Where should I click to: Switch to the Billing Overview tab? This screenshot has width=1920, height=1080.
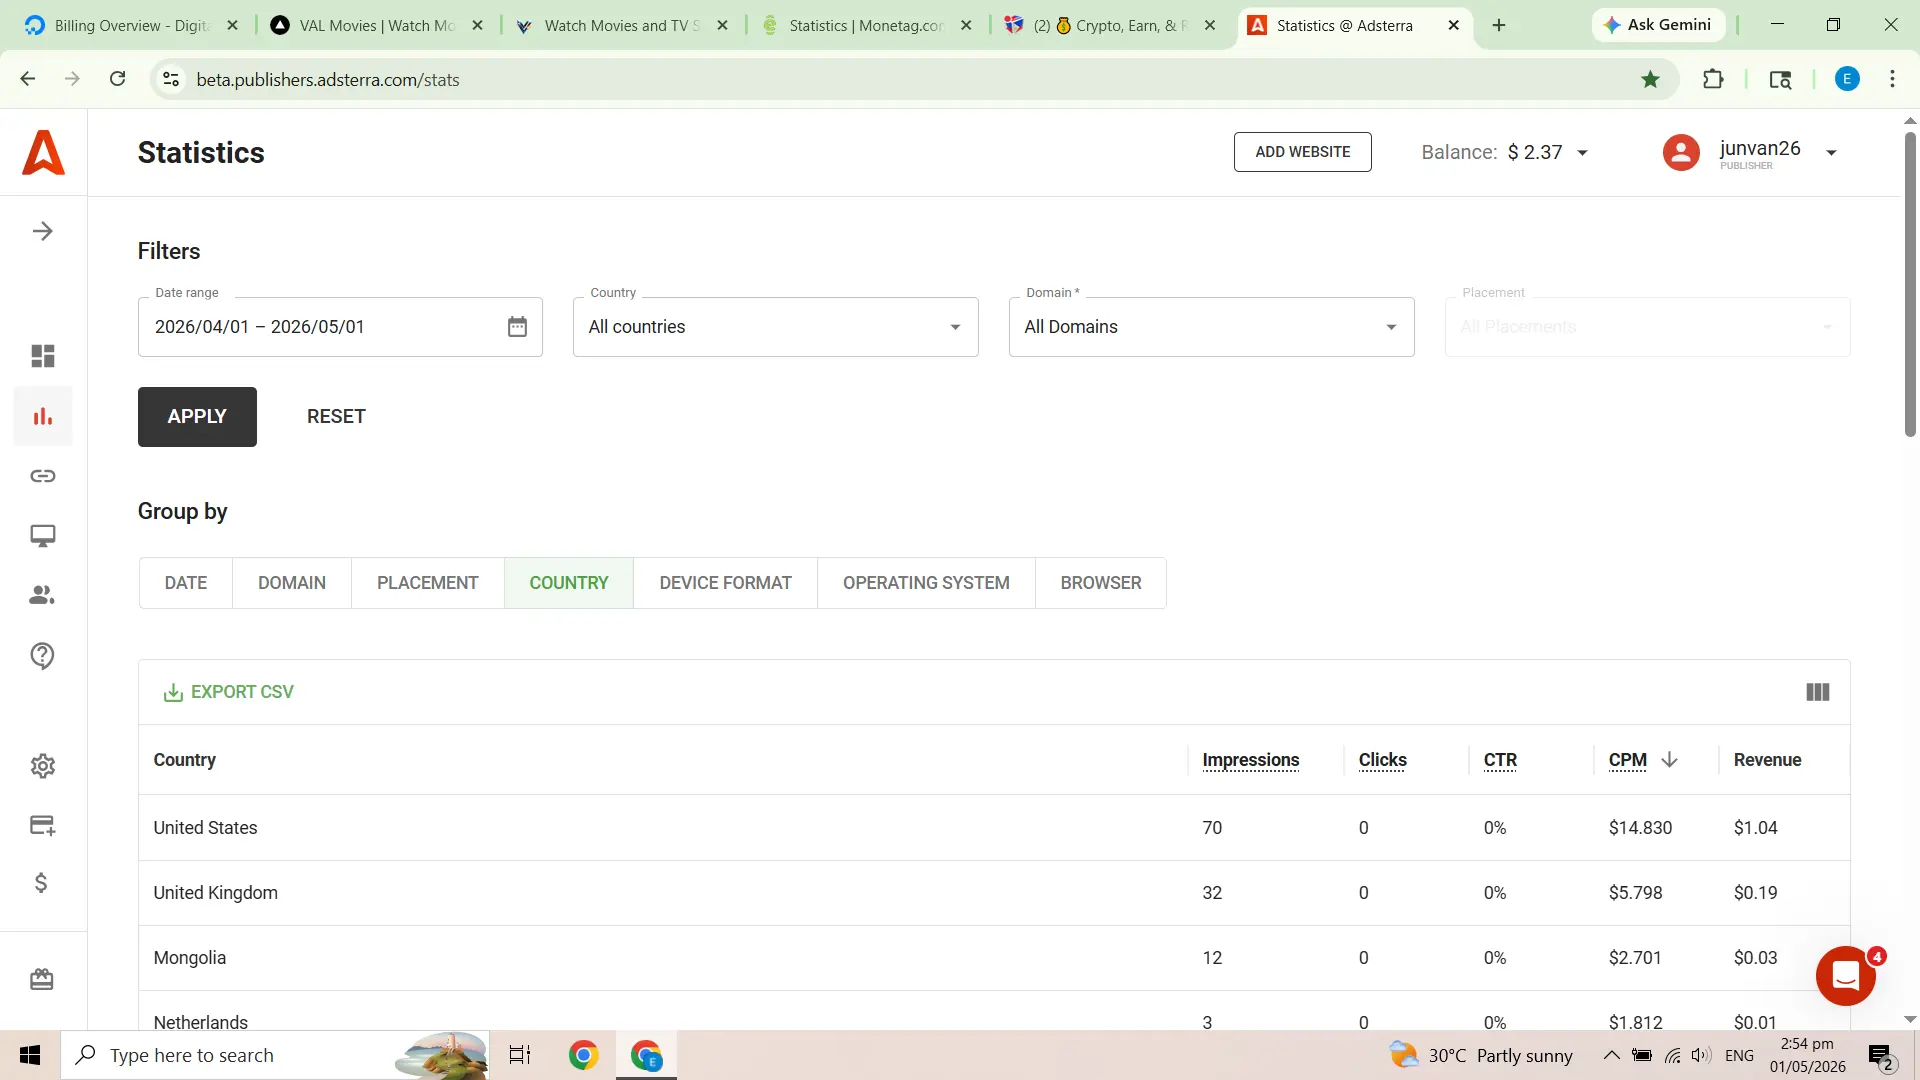click(x=130, y=25)
